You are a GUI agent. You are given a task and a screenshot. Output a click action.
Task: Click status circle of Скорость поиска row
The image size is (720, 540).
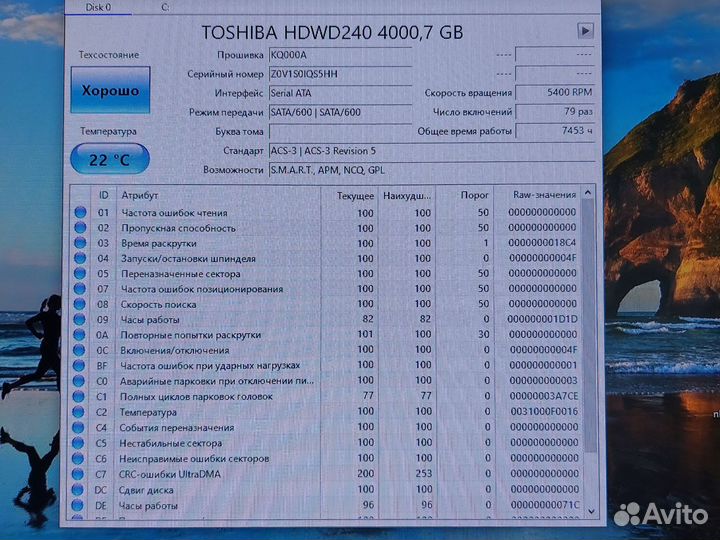tap(79, 304)
